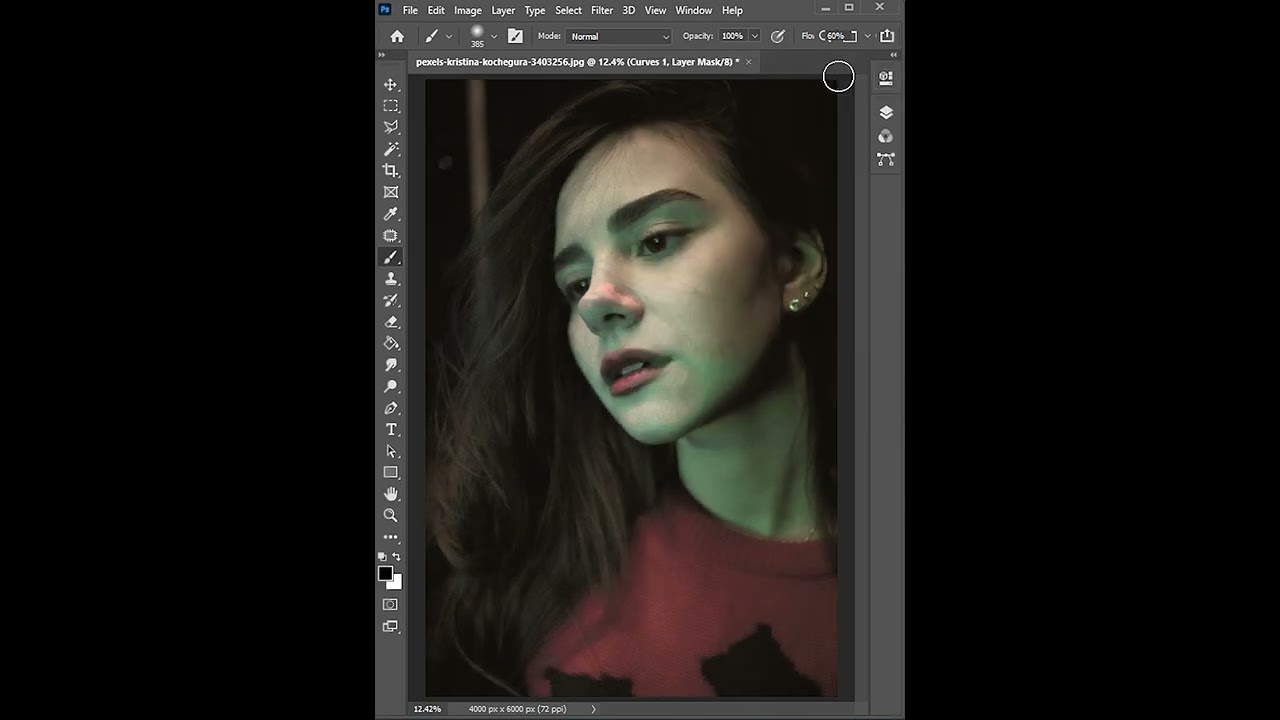1280x720 pixels.
Task: Close the pexels-kristina-kochegura document tab
Action: (749, 62)
